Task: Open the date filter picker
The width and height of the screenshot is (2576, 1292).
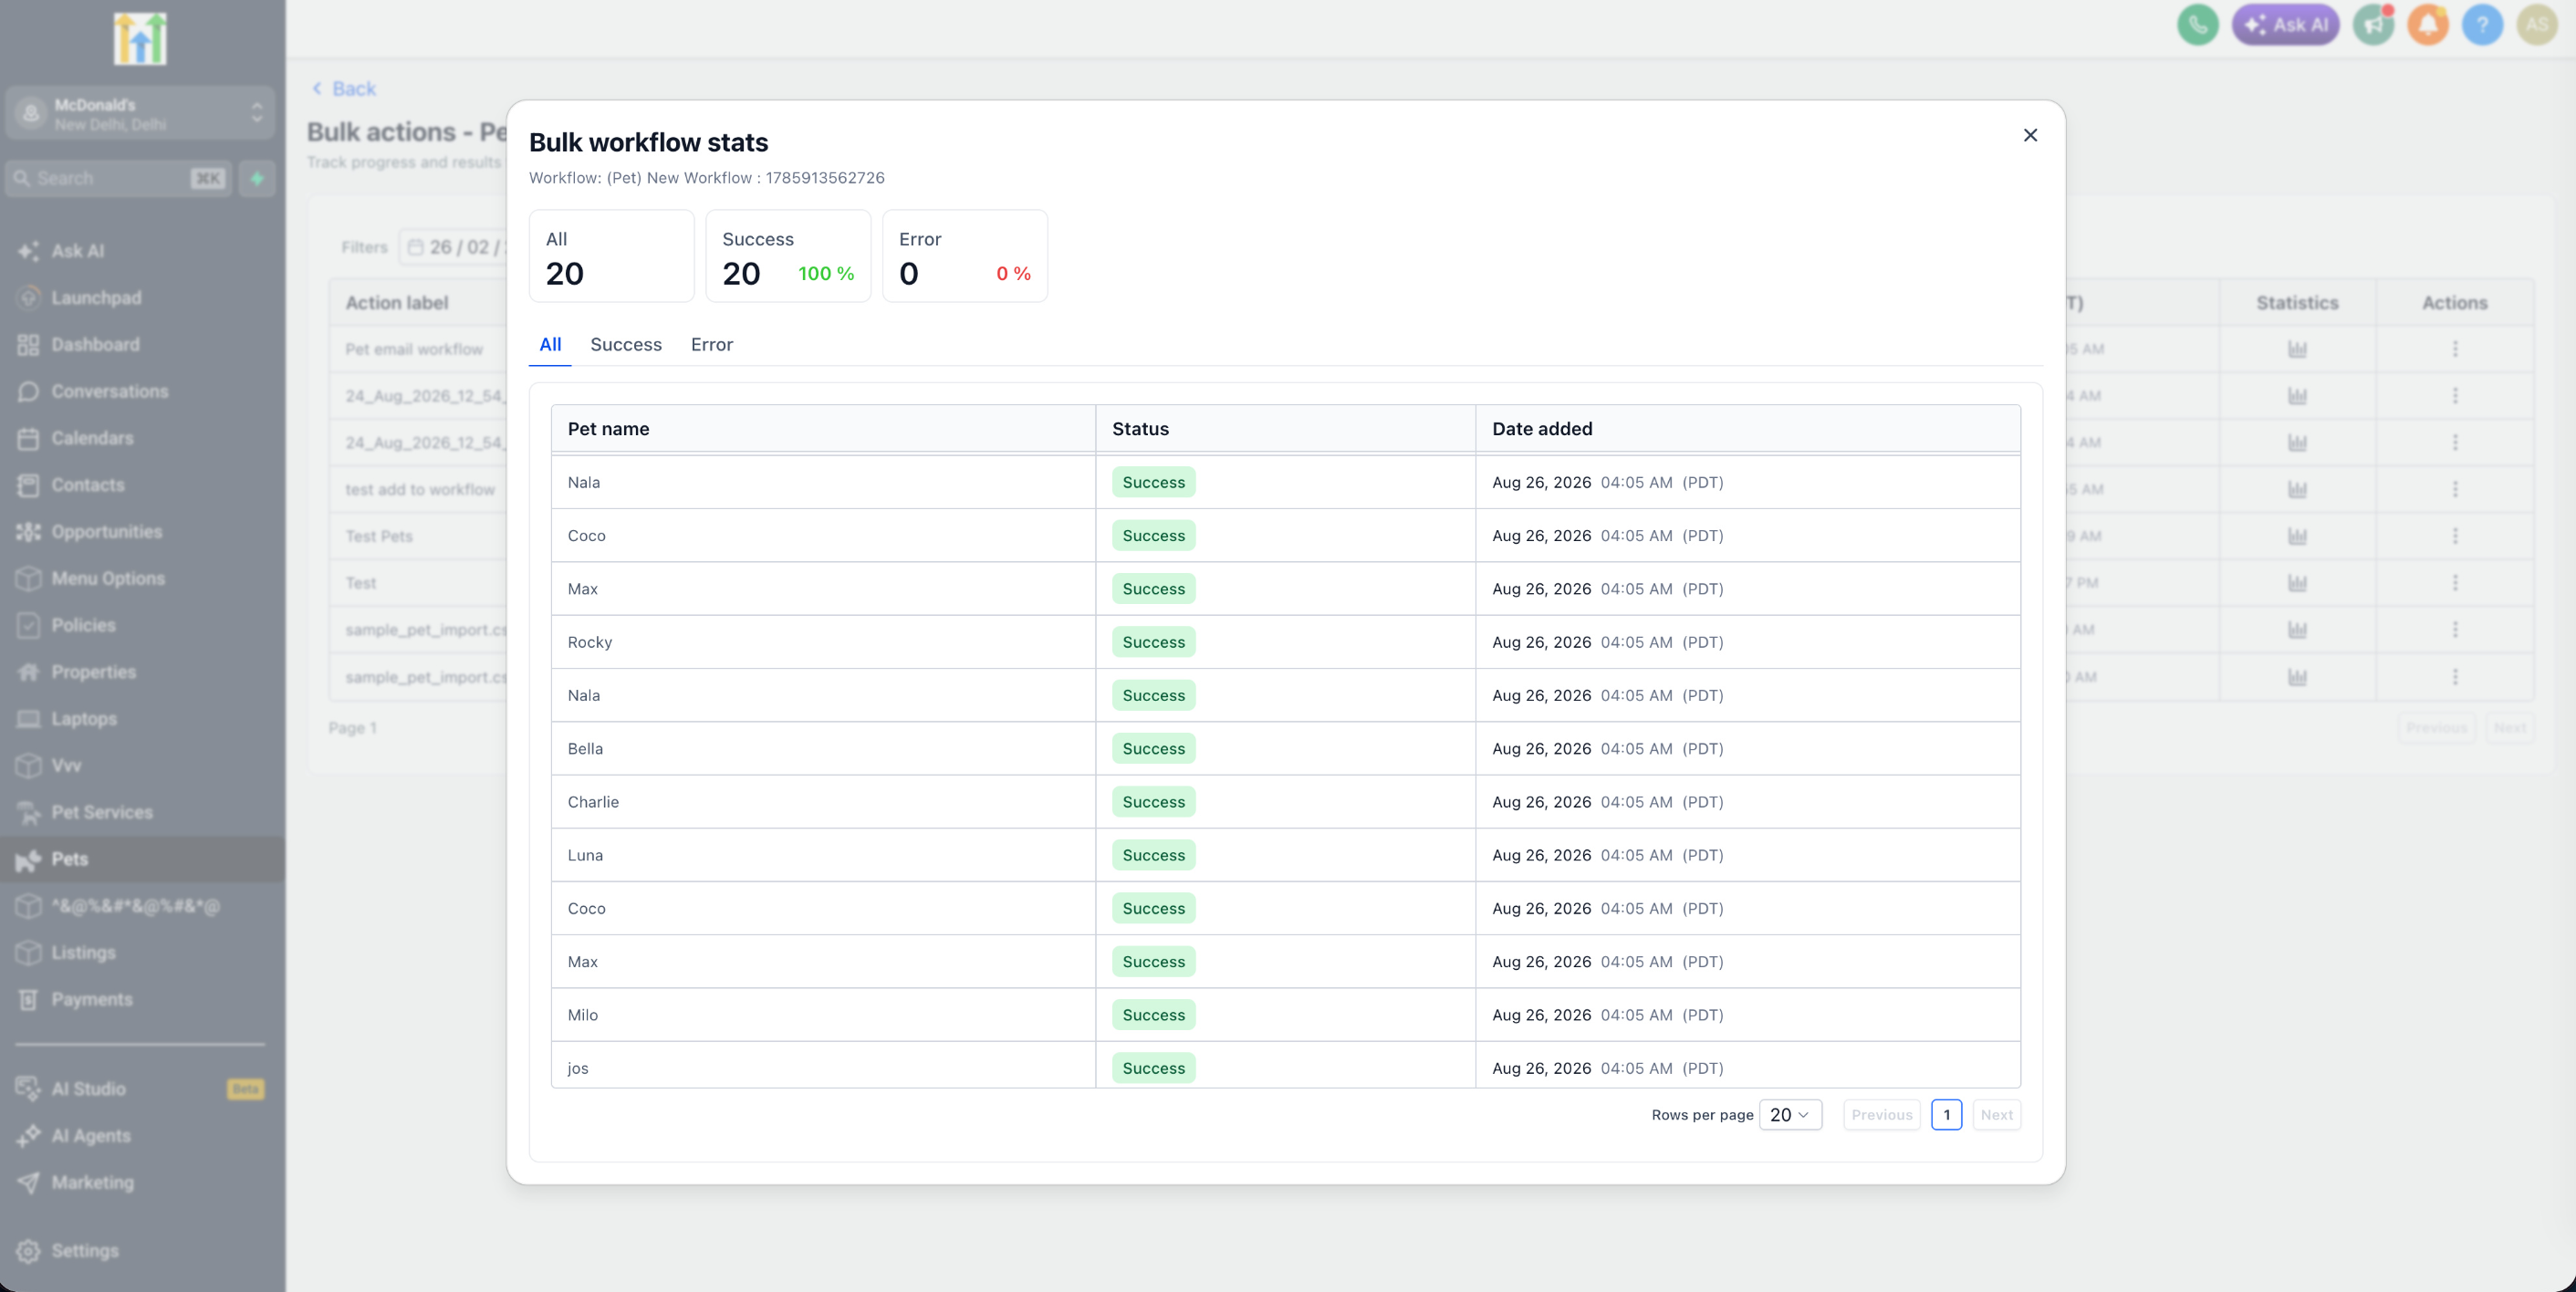Action: (455, 247)
